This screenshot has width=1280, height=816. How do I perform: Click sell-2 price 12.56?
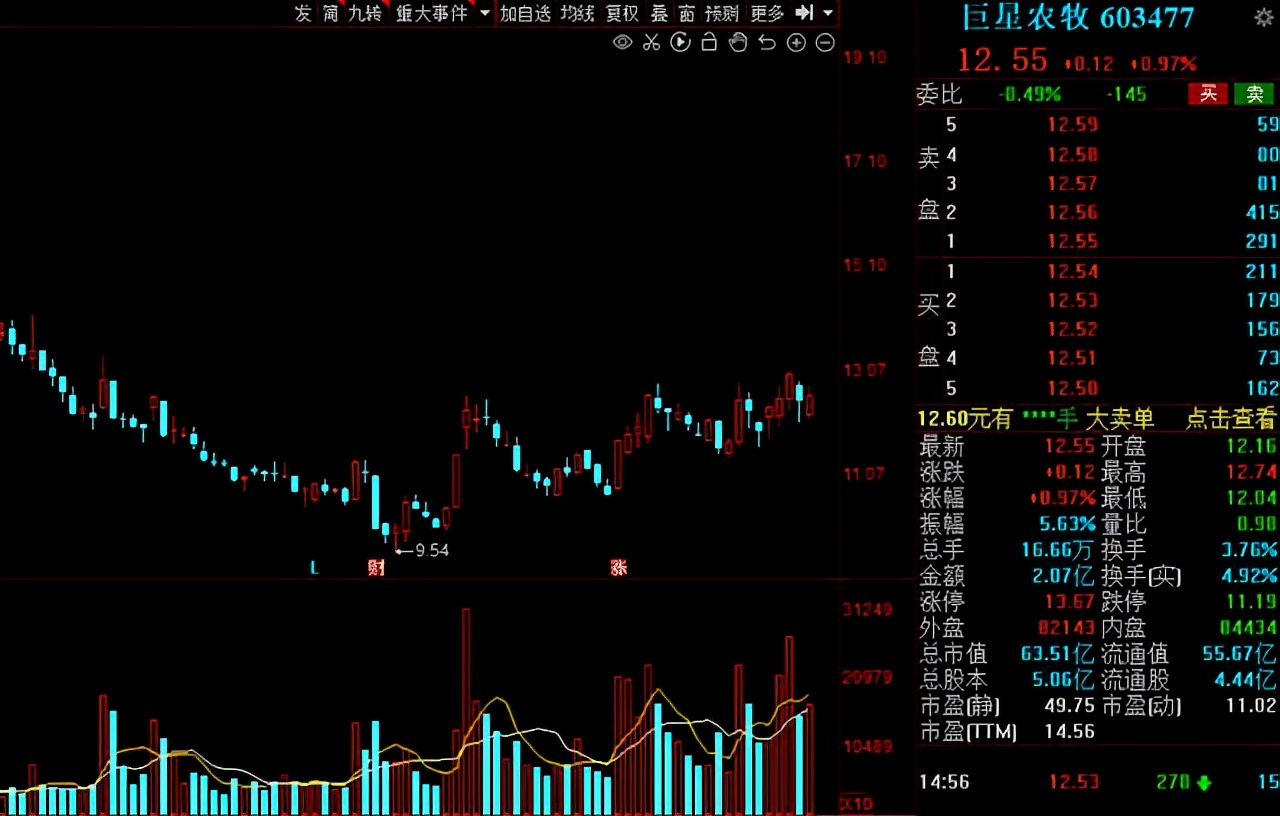pos(1072,212)
